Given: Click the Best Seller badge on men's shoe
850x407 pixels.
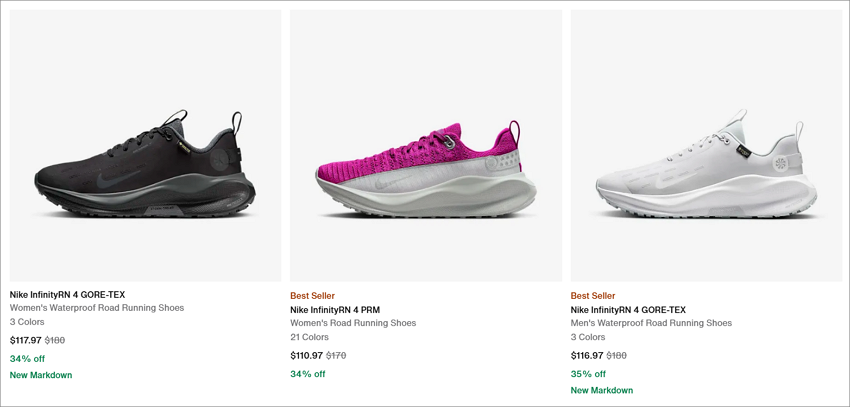Looking at the screenshot, I should 593,296.
